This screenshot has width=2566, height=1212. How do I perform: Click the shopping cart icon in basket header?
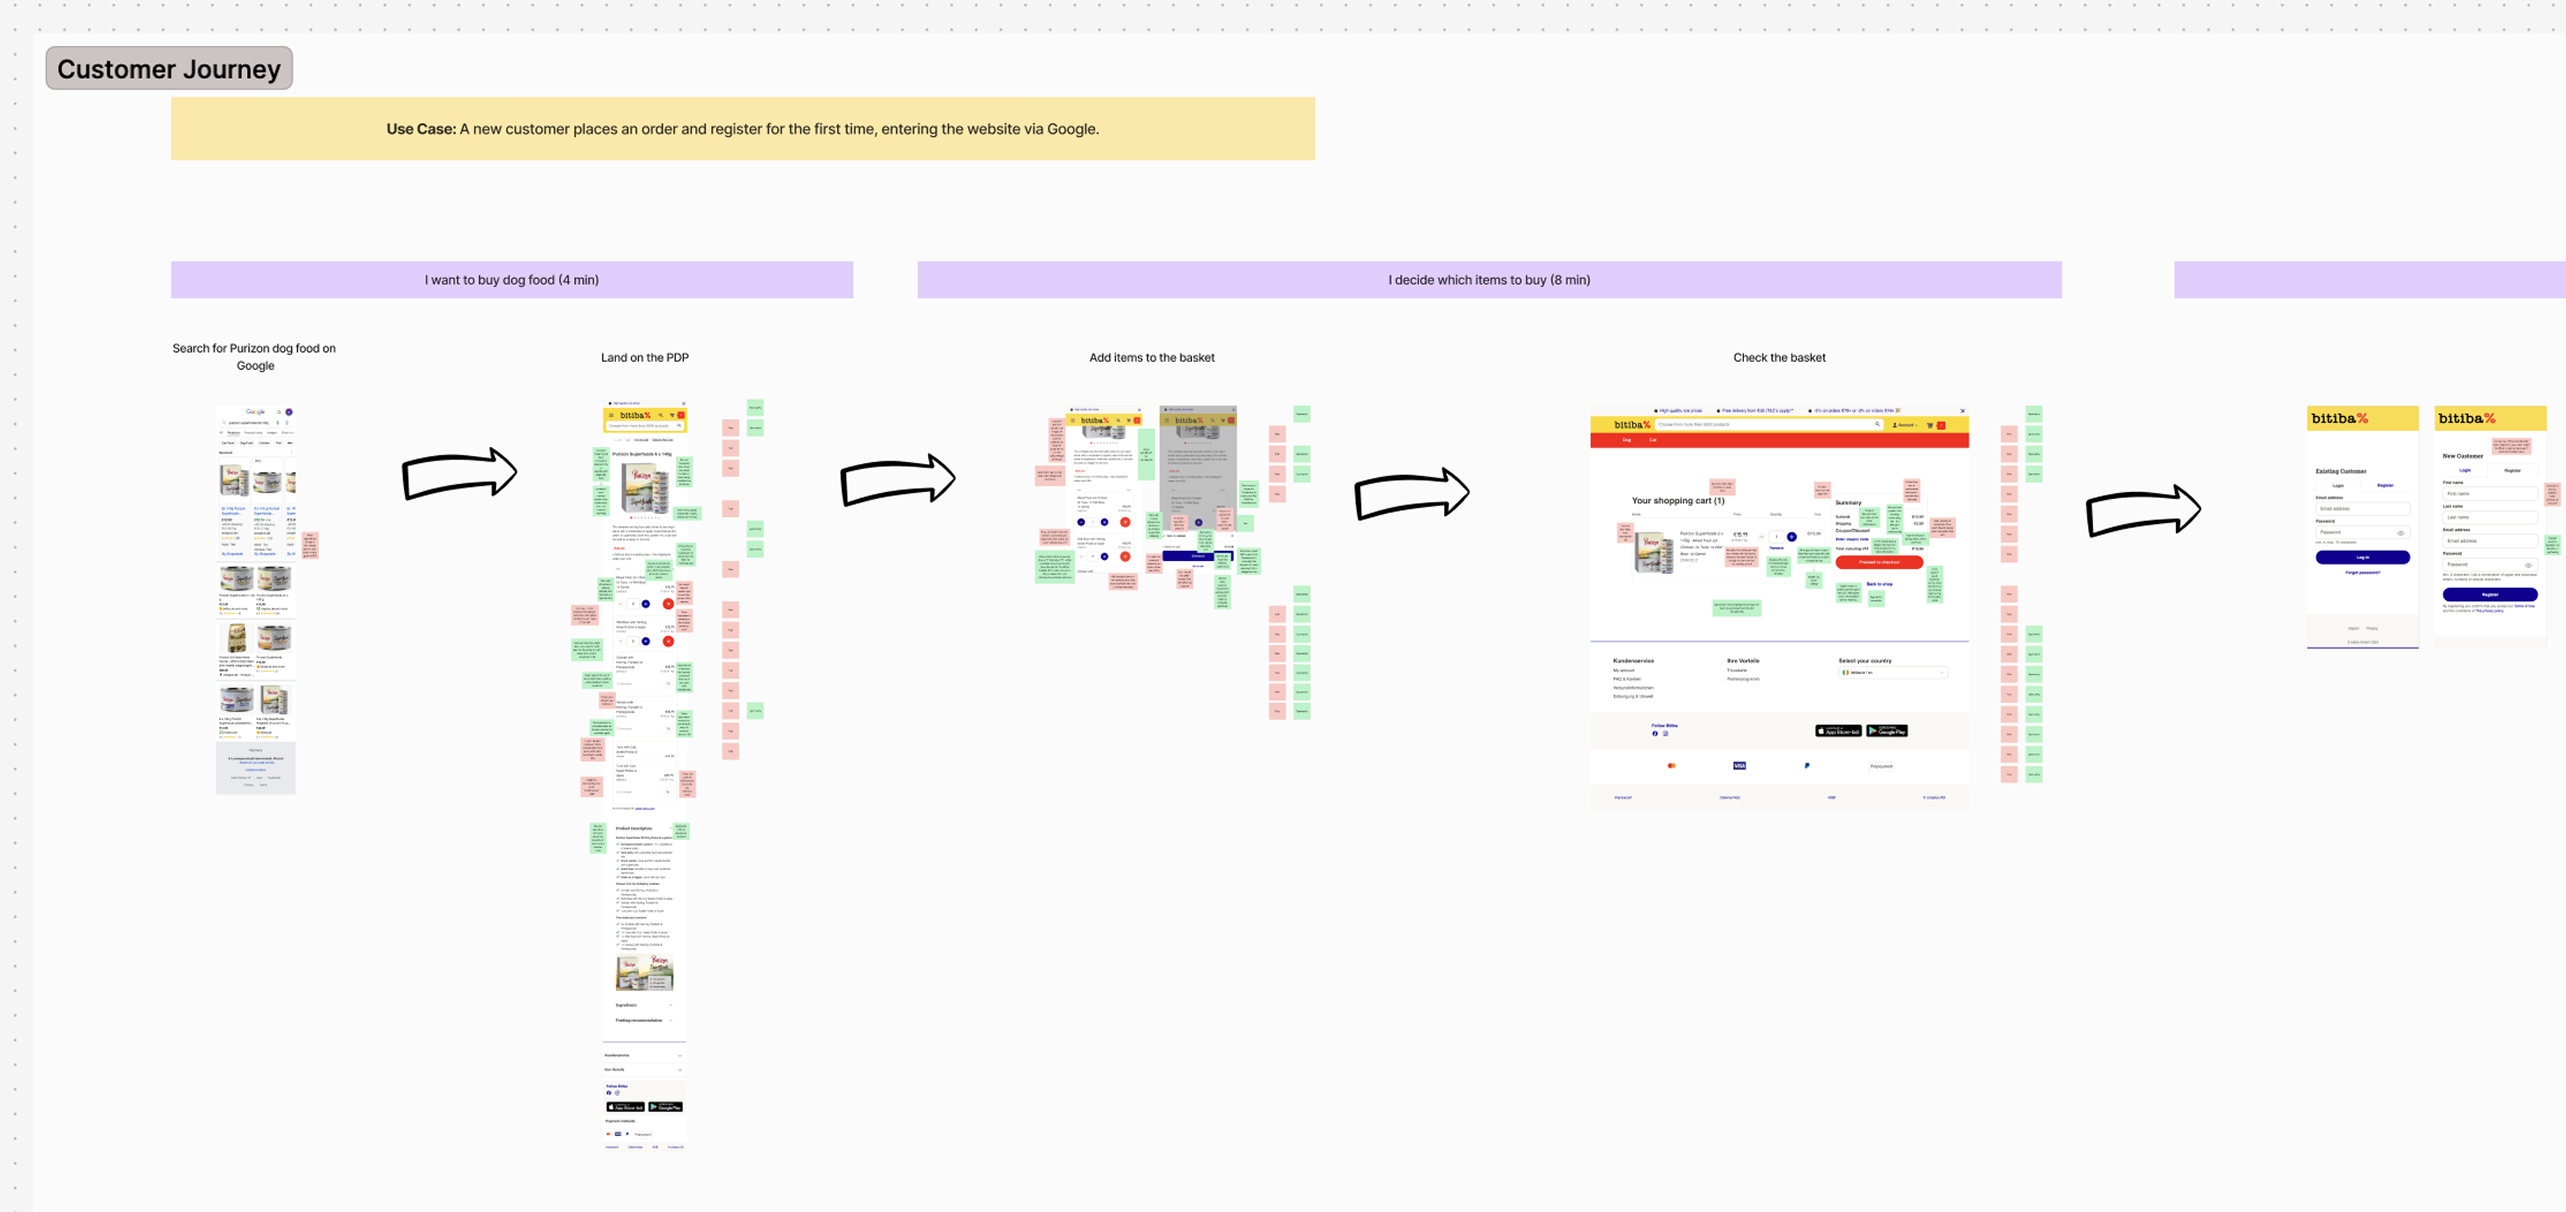click(x=1930, y=425)
